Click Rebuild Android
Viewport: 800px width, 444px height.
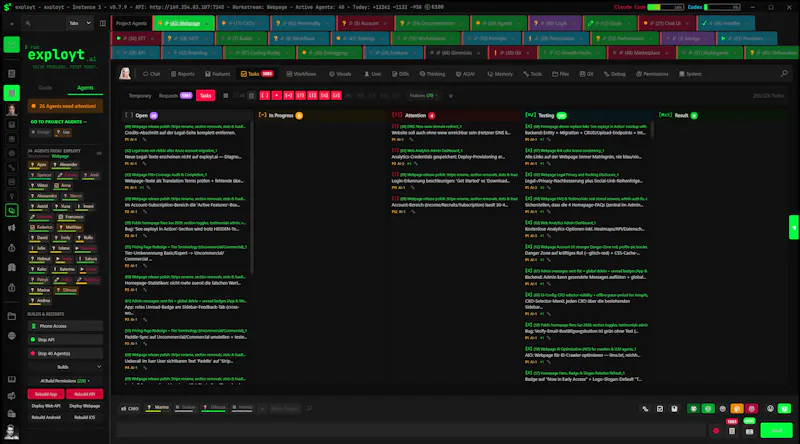pyautogui.click(x=46, y=417)
